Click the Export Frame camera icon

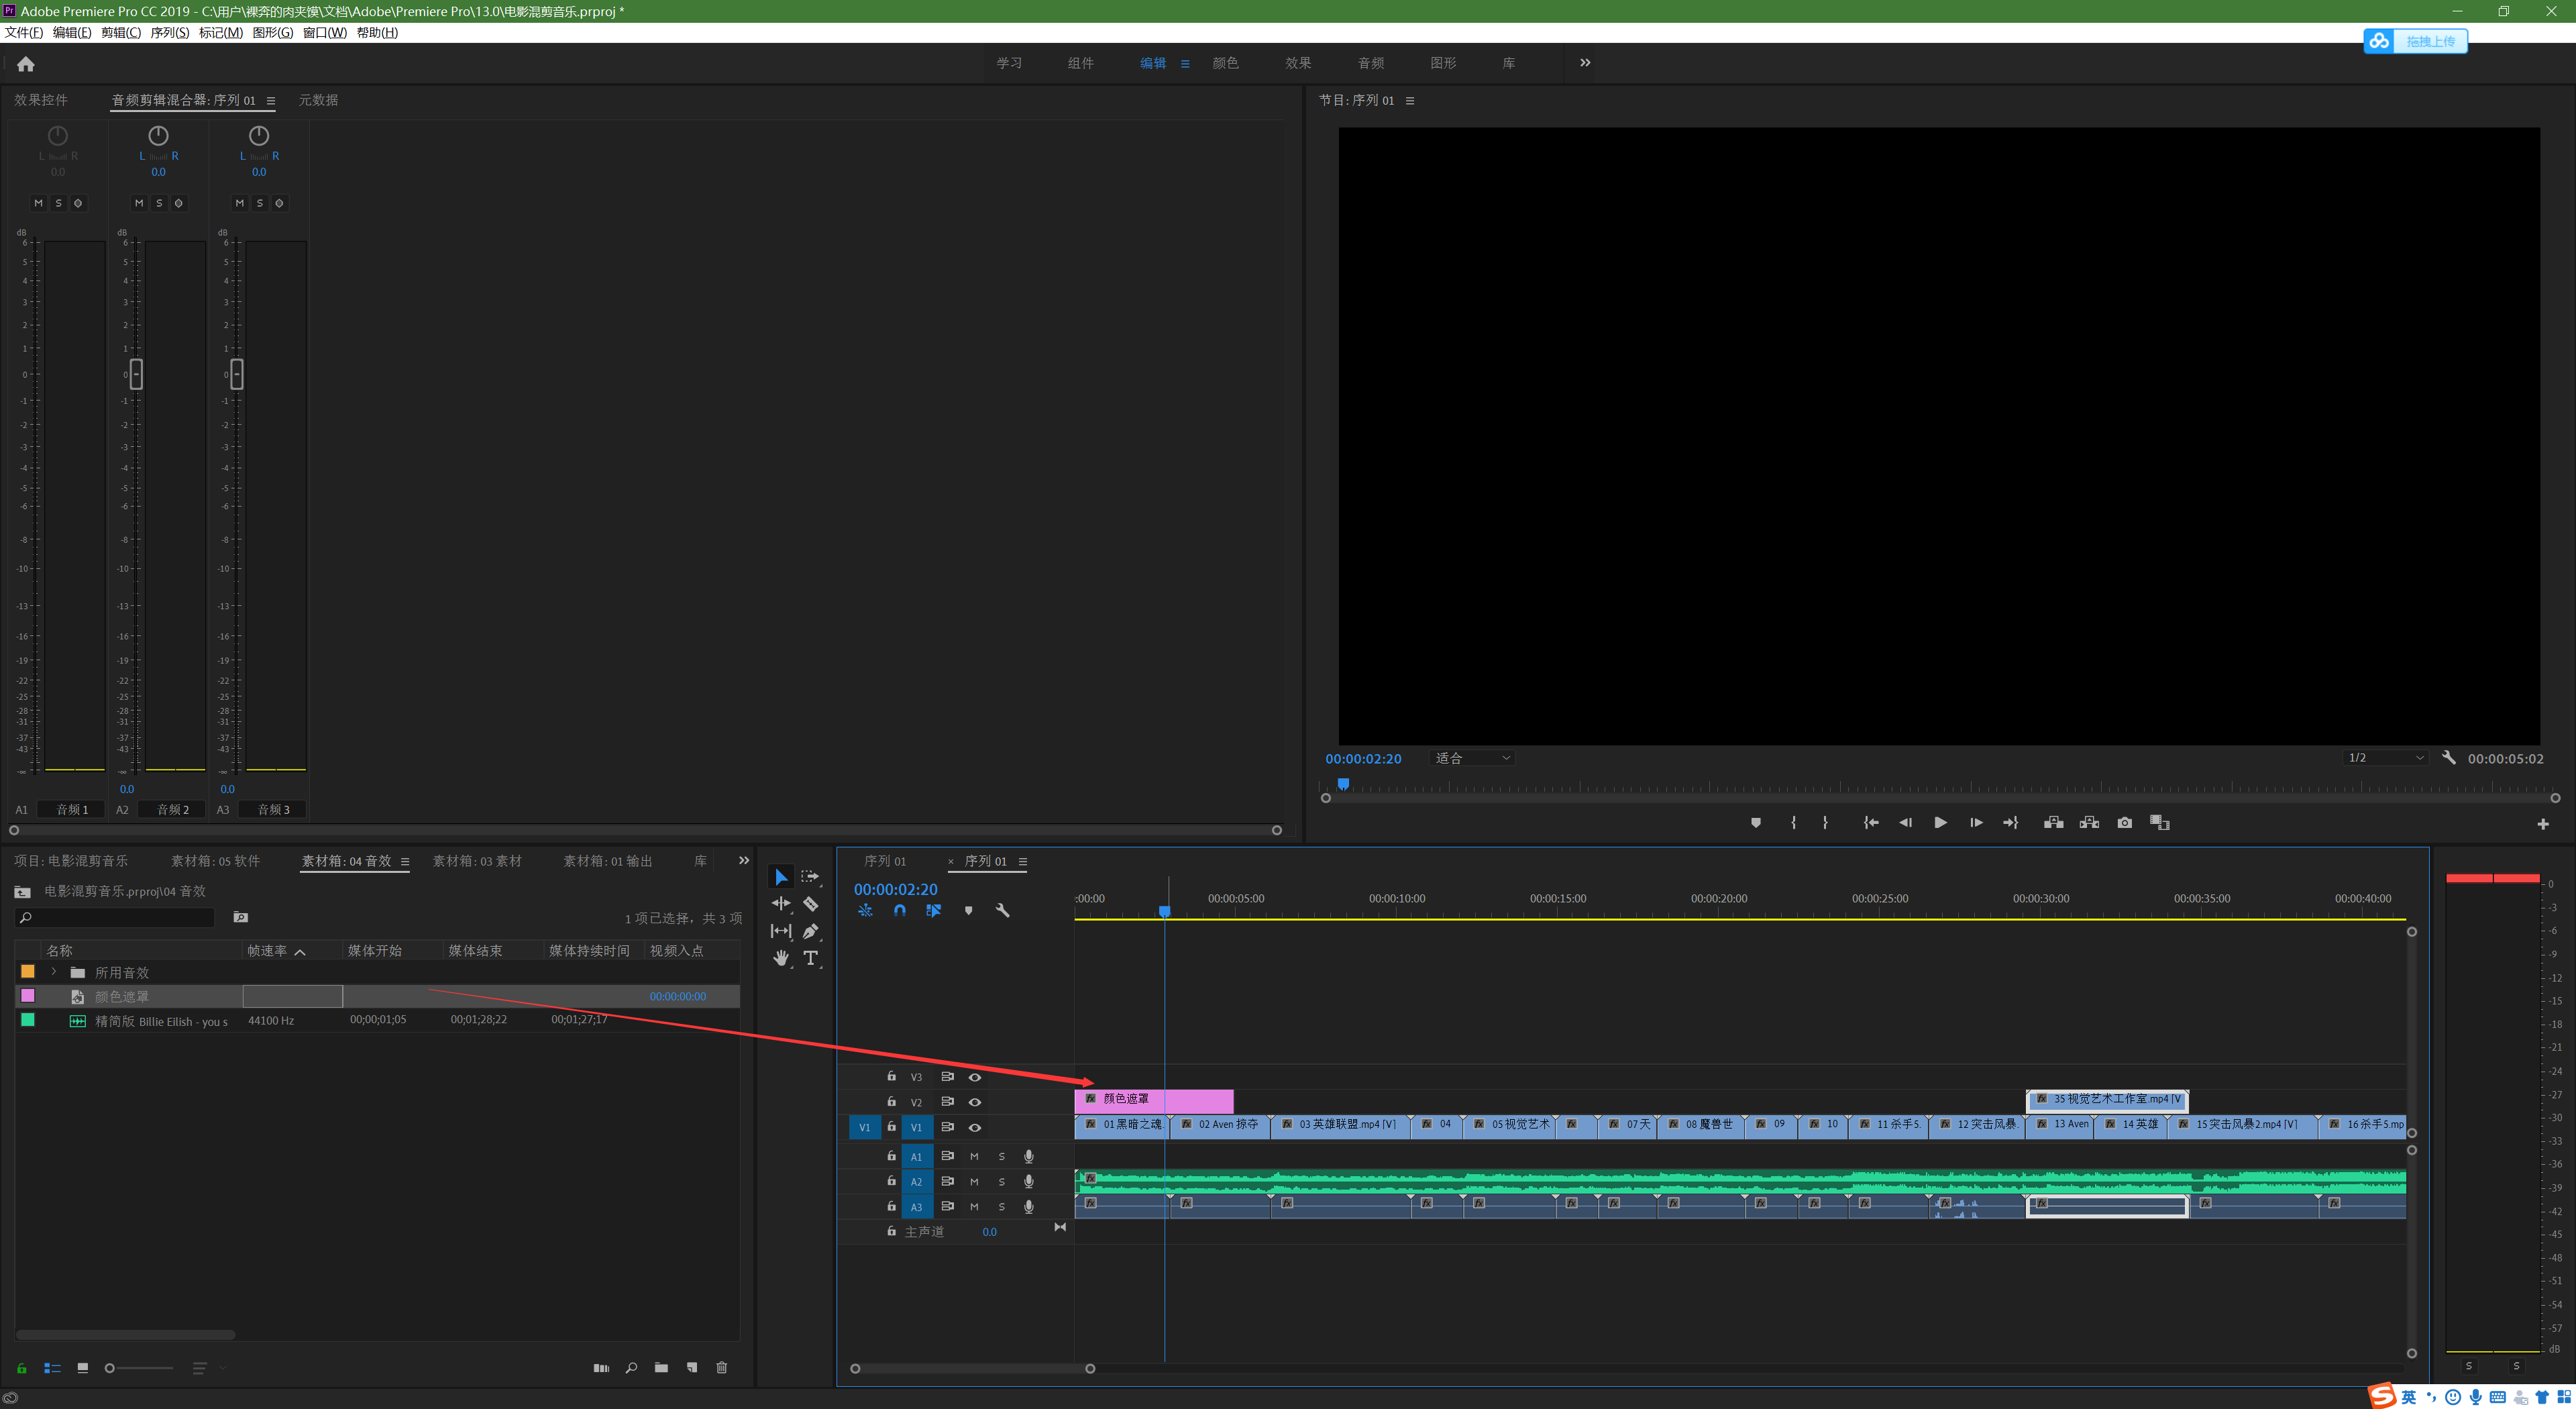[2124, 823]
